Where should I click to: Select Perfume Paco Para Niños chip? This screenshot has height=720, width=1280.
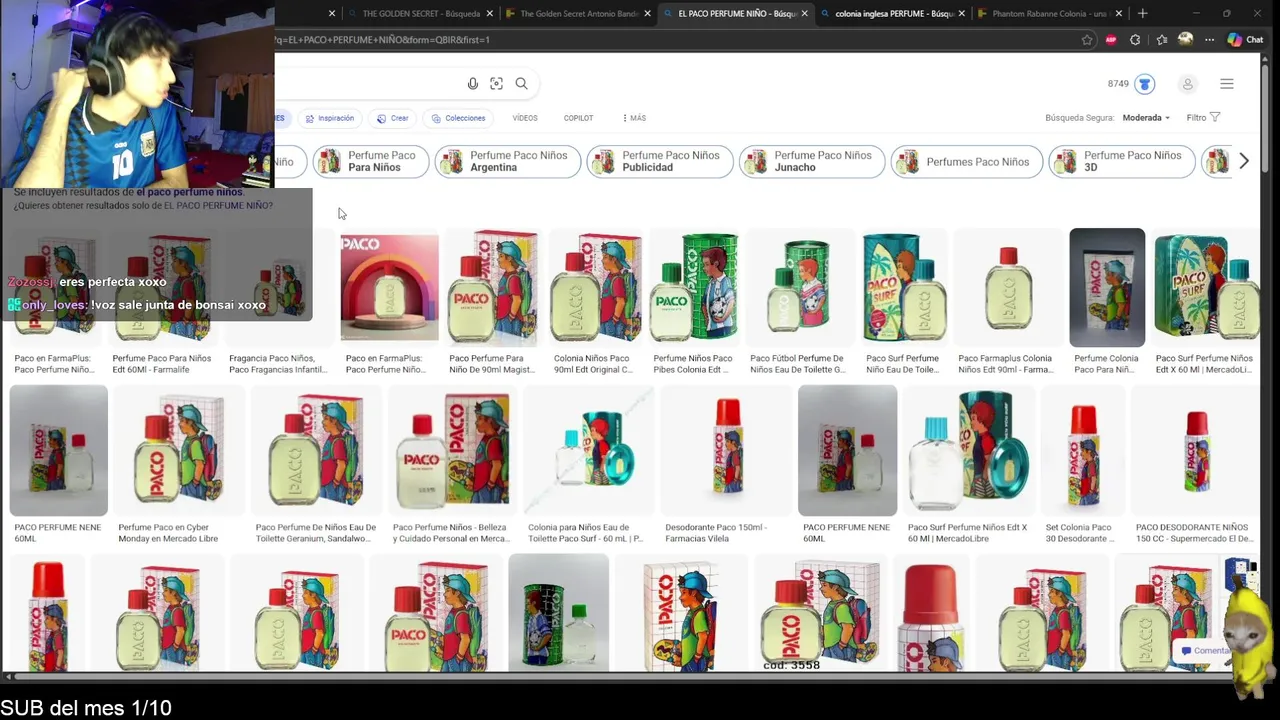point(371,161)
